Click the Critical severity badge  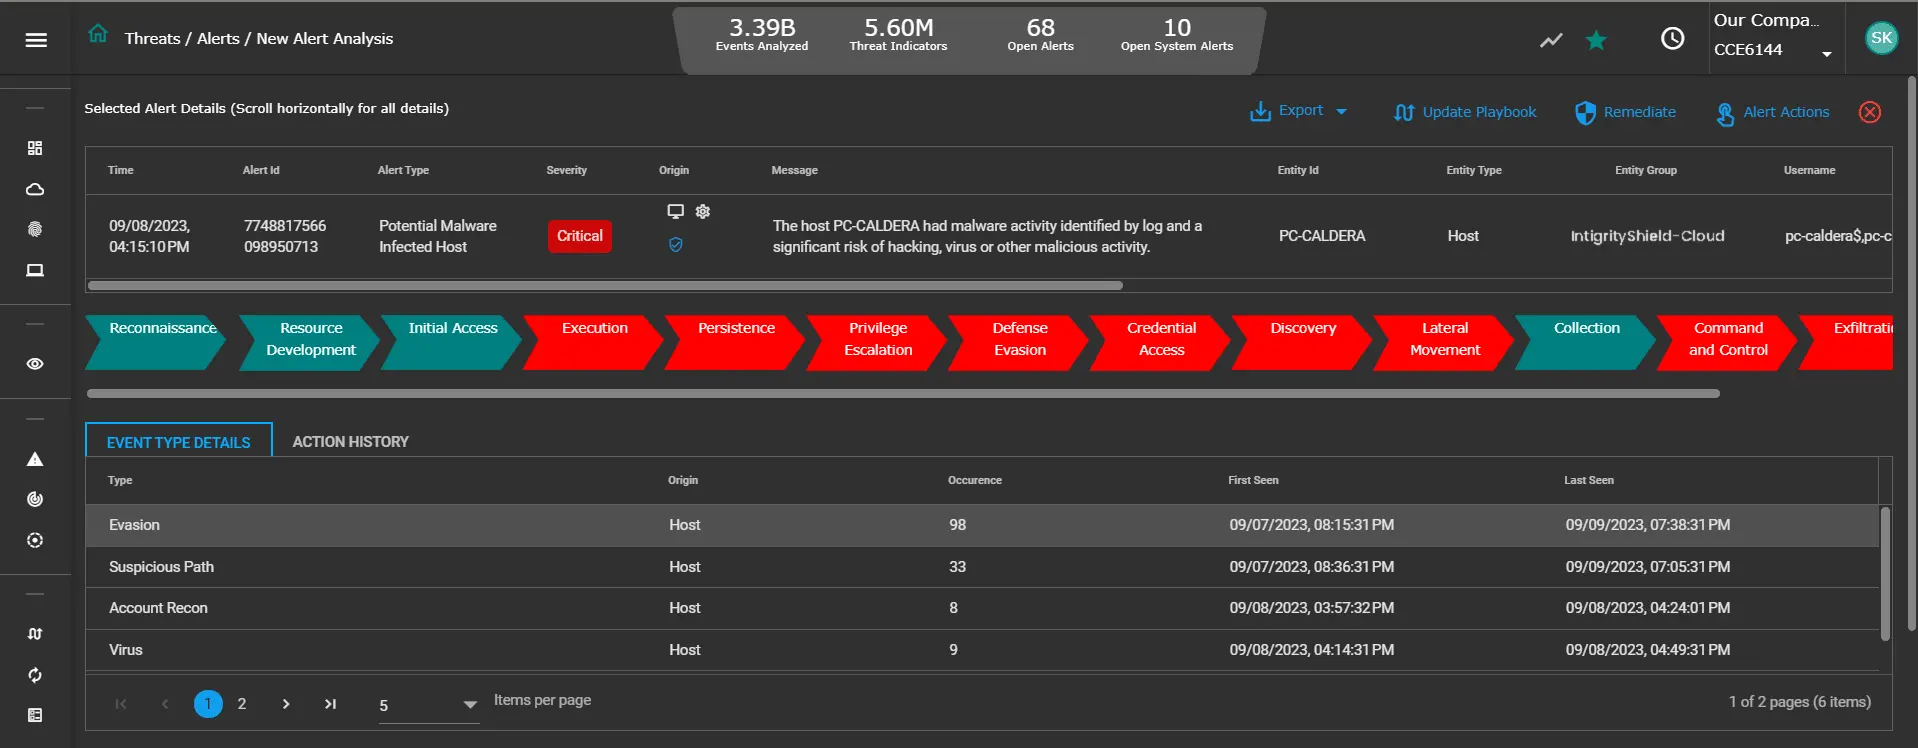click(x=580, y=236)
